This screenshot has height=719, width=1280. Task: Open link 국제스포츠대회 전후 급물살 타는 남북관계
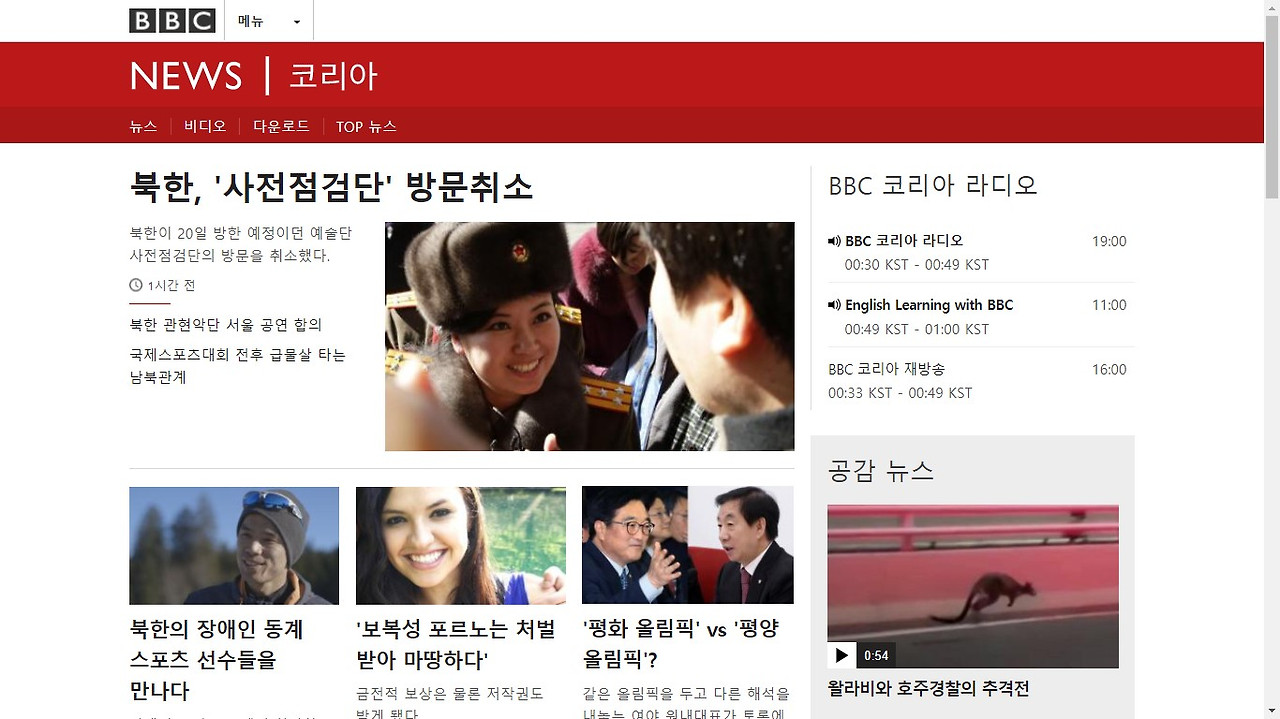(238, 366)
